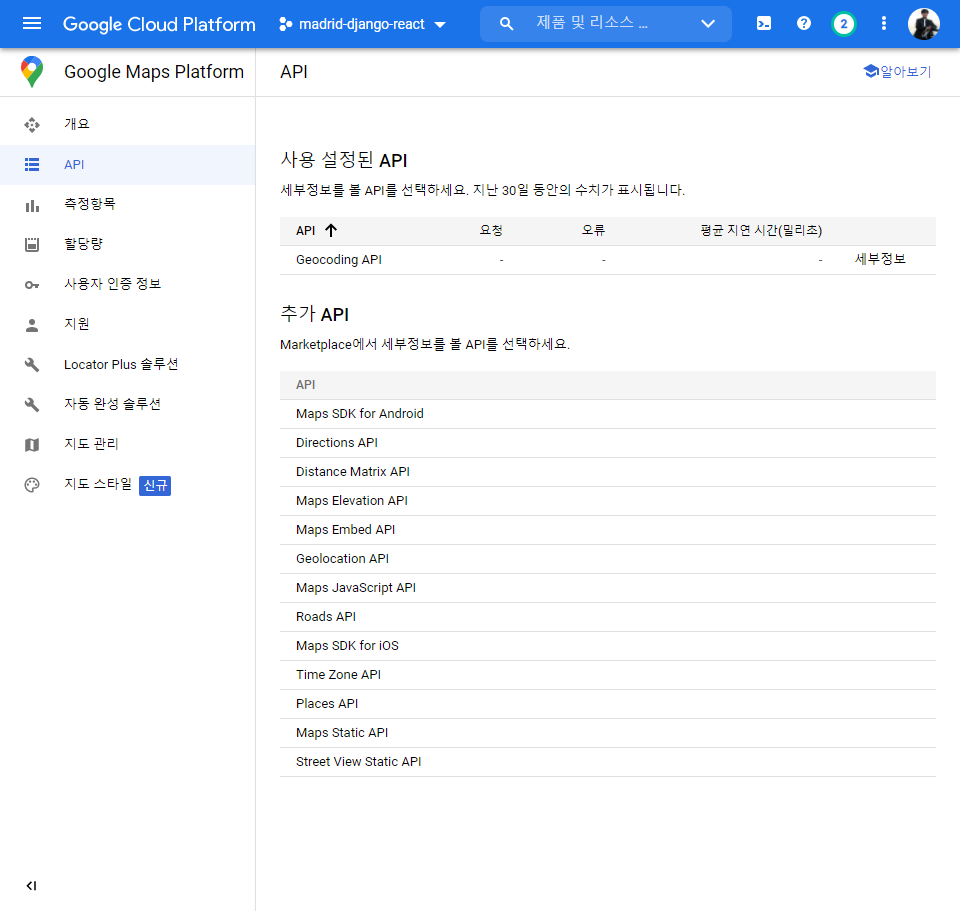Click the 알아보기 learn link
Image resolution: width=960 pixels, height=911 pixels.
[x=897, y=72]
